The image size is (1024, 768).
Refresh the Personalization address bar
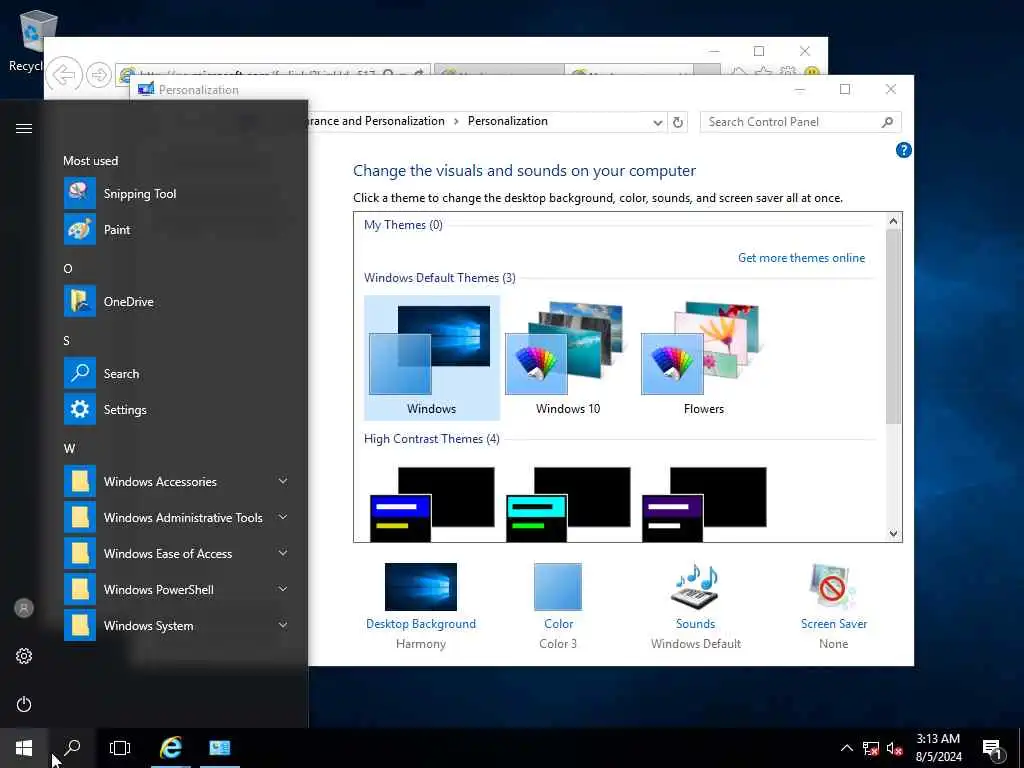pyautogui.click(x=678, y=122)
